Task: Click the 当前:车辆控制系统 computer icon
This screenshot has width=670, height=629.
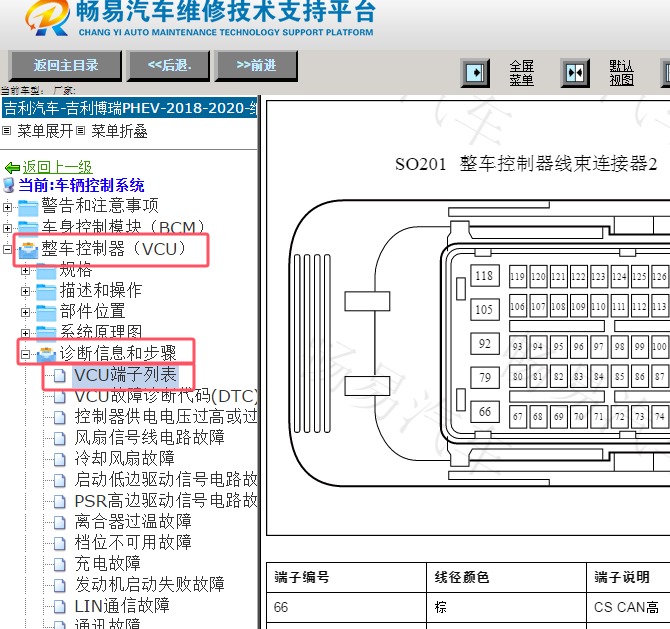Action: (x=9, y=185)
